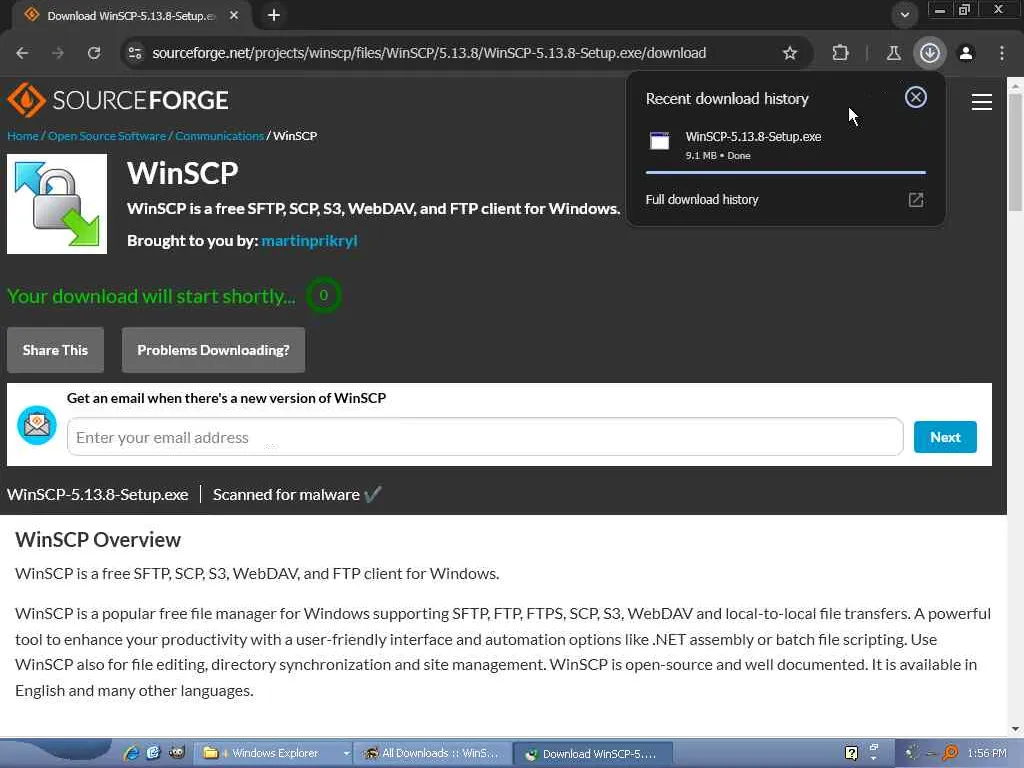This screenshot has width=1024, height=768.
Task: Click the orange magnifier tray icon
Action: point(951,753)
